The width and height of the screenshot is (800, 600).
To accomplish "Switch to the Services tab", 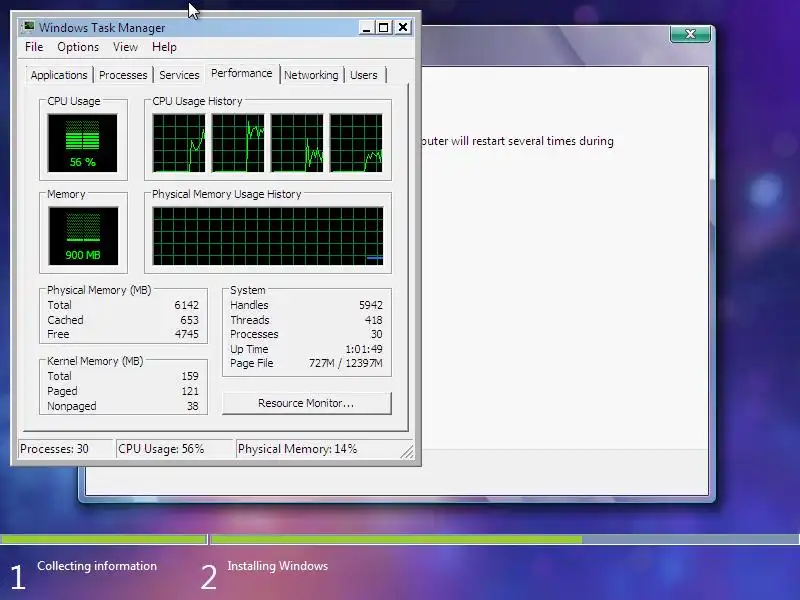I will (179, 75).
